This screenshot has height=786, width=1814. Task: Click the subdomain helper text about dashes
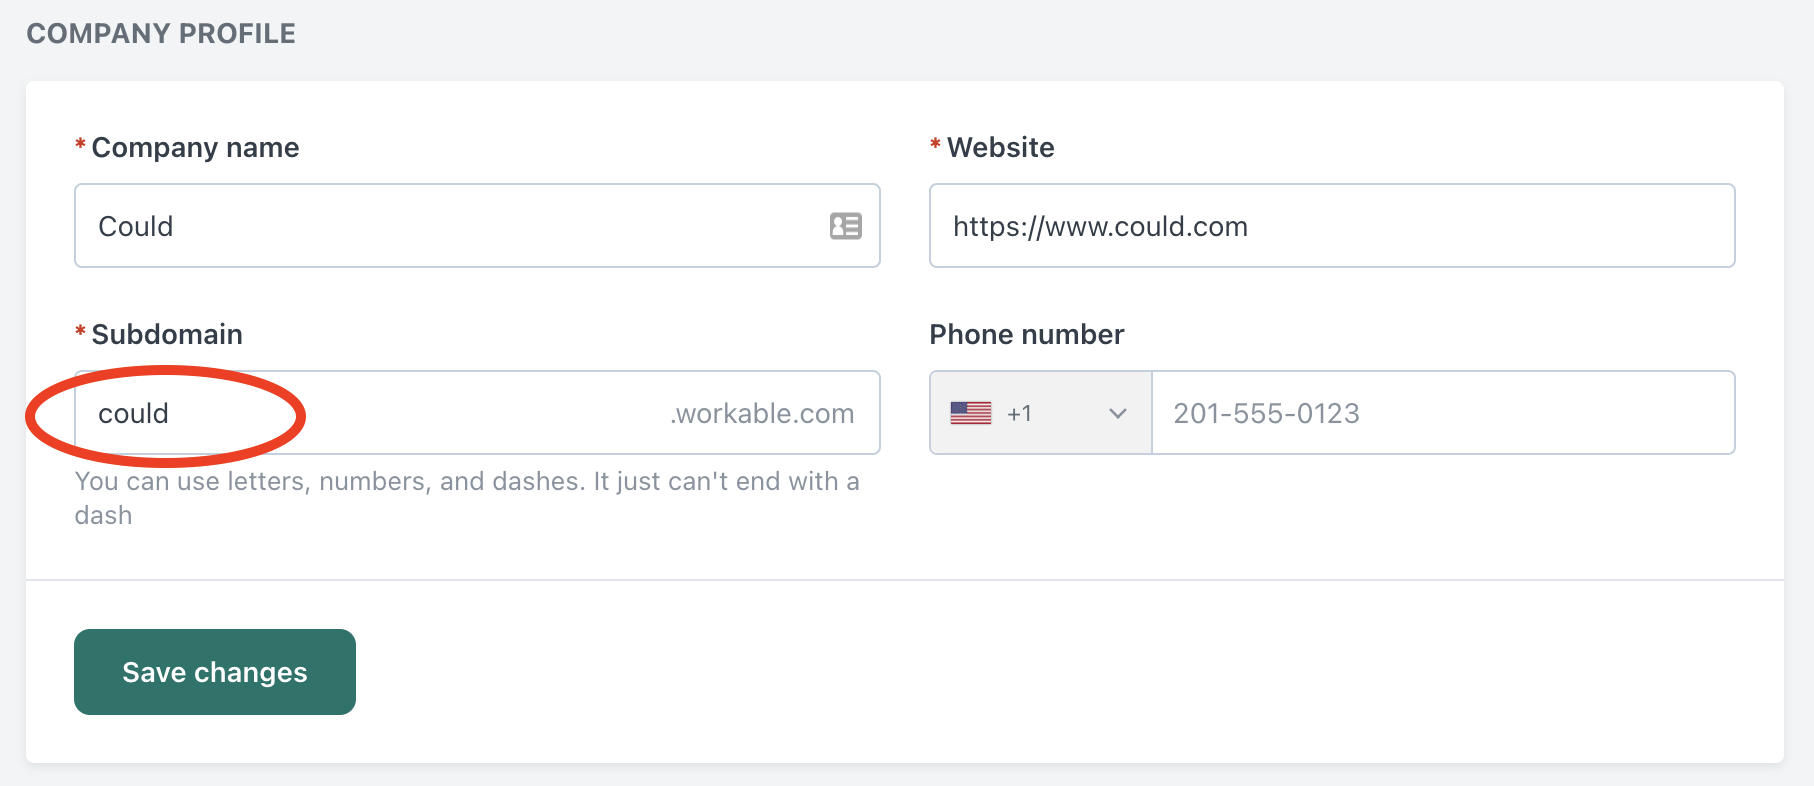467,498
